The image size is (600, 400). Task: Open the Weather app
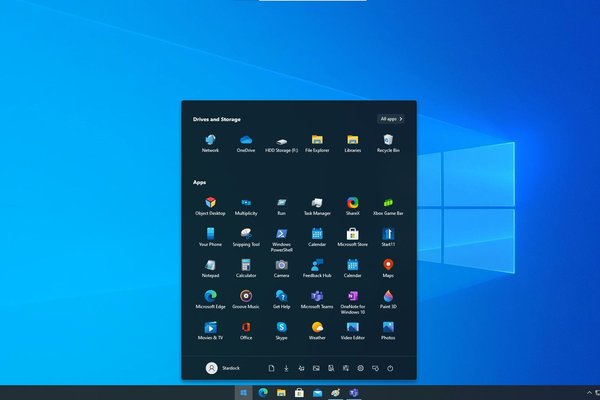coord(317,331)
